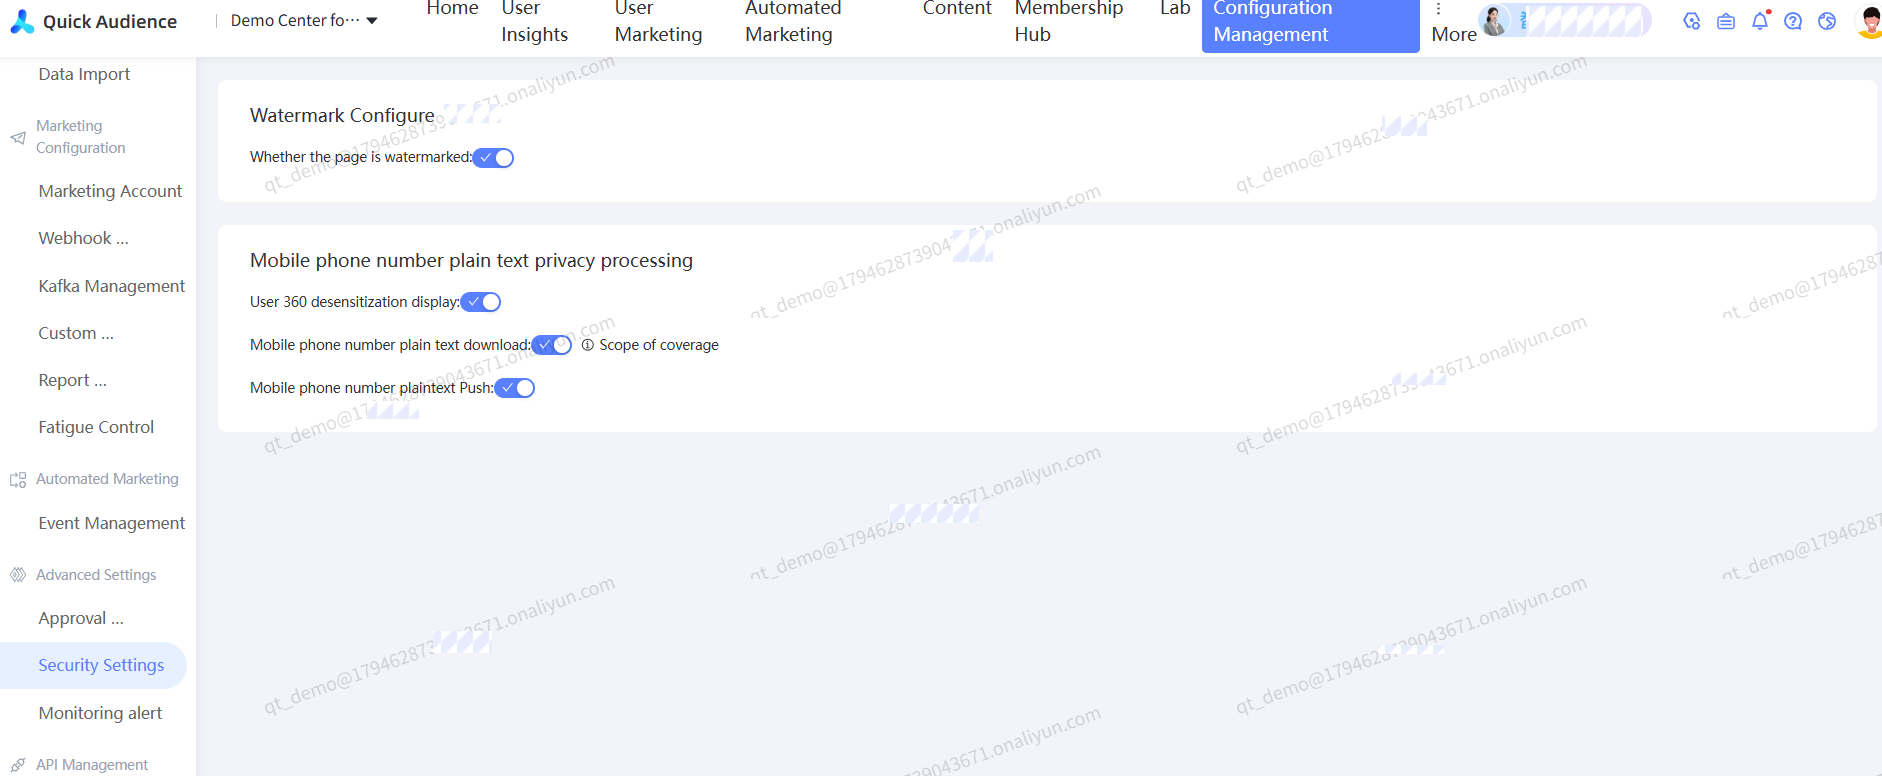The height and width of the screenshot is (776, 1882).
Task: Click the Watermark Configure heading
Action: [342, 115]
